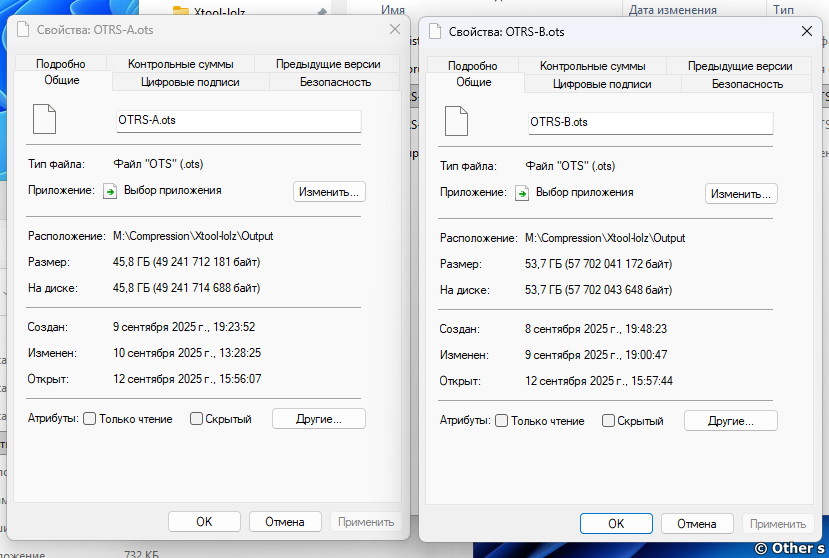Viewport: 829px width, 558px height.
Task: Click the large file icon for OTRS-B.ots
Action: click(x=456, y=122)
